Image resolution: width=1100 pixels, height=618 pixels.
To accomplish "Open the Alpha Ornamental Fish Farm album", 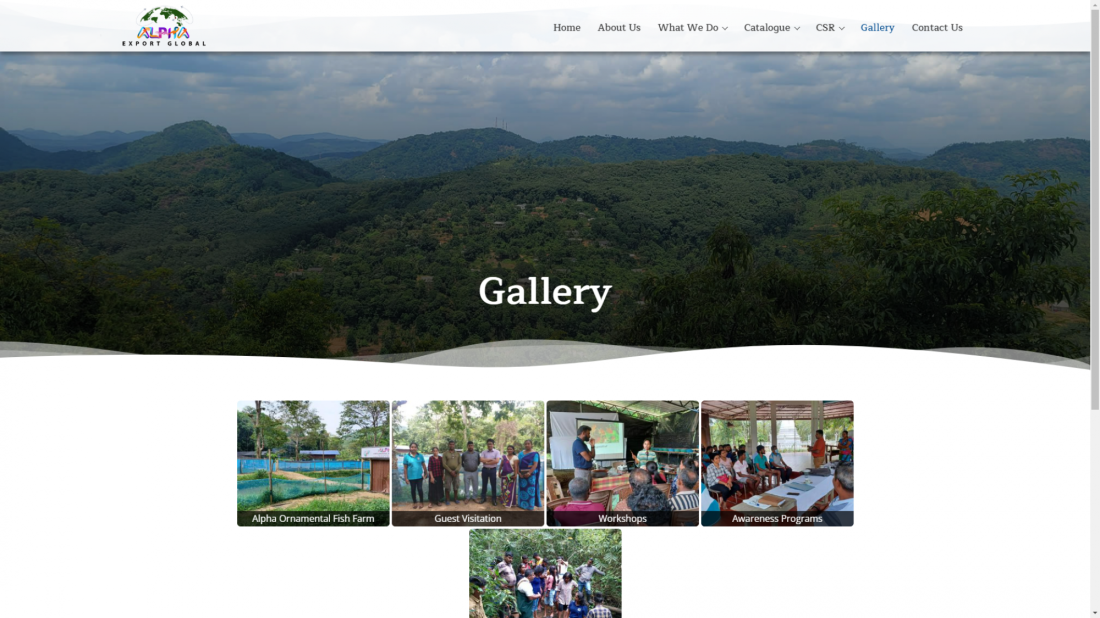I will click(x=313, y=463).
